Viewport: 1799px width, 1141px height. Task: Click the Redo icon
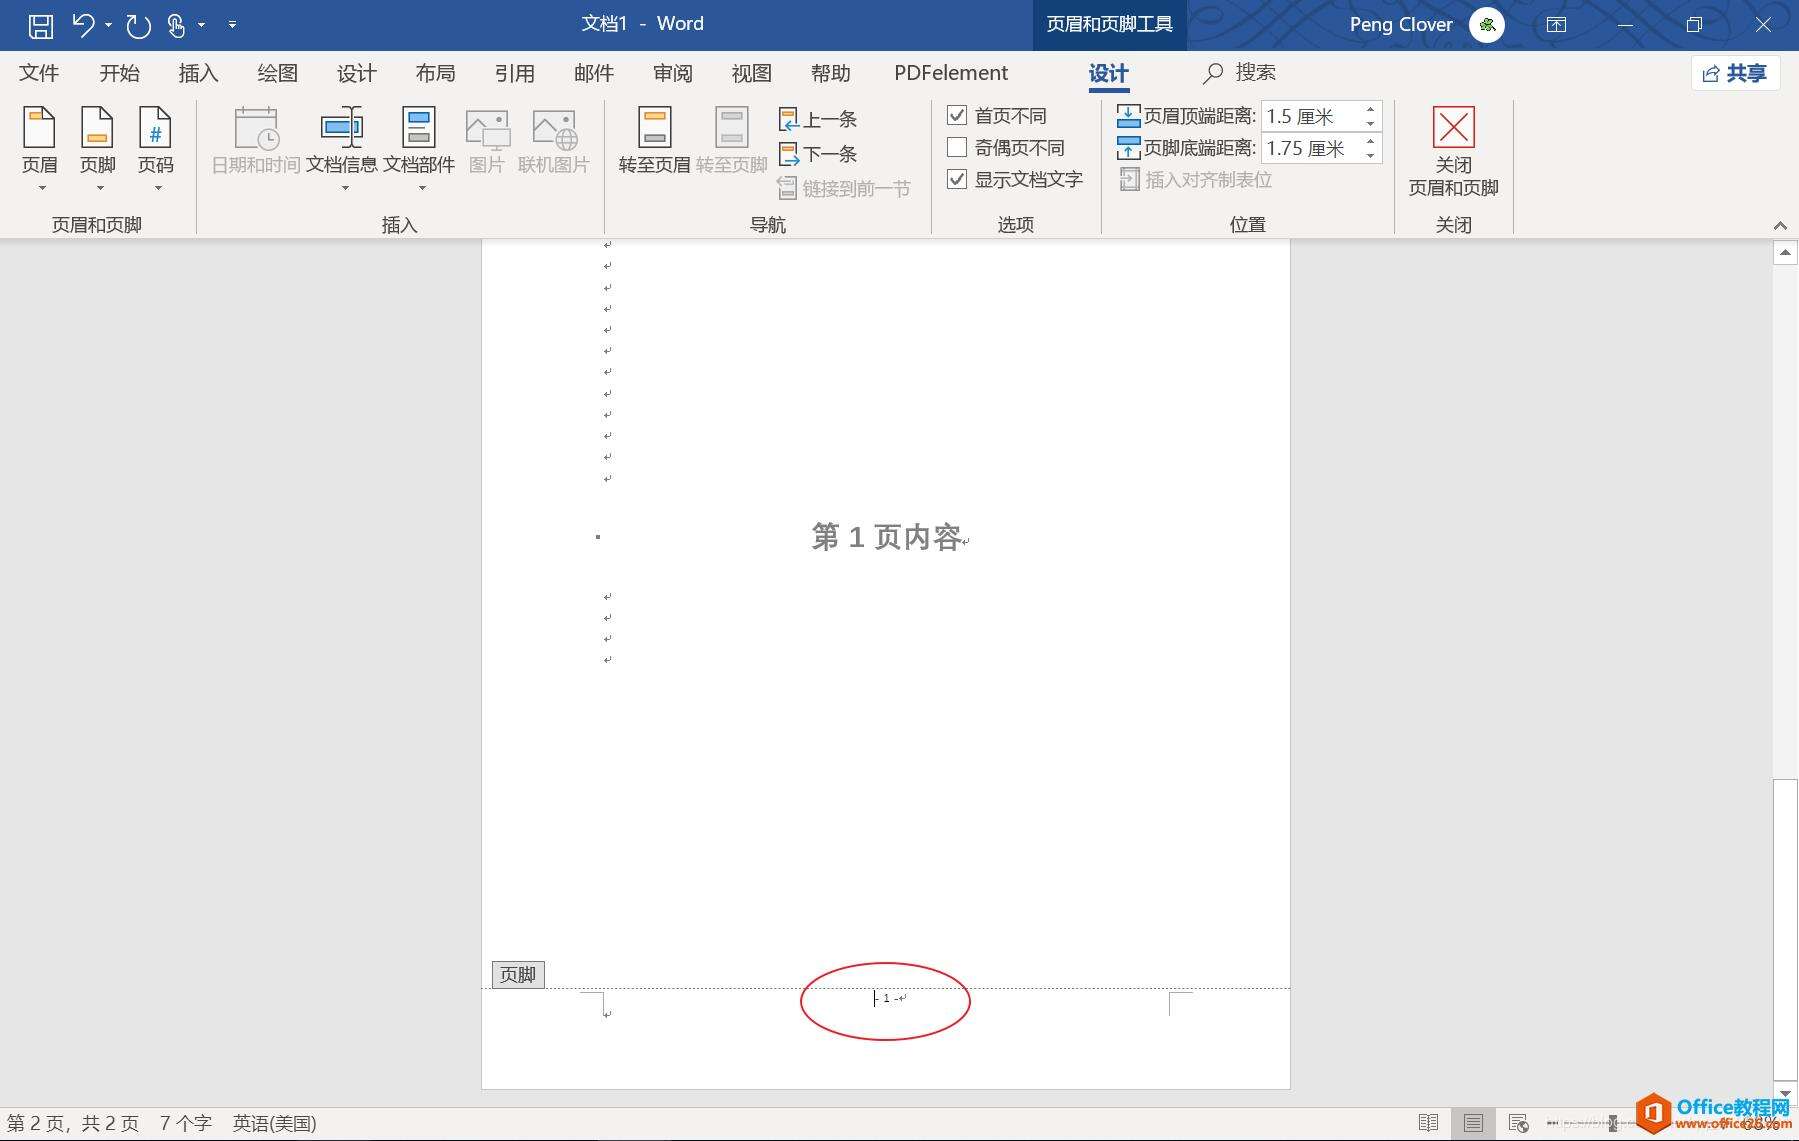(138, 25)
